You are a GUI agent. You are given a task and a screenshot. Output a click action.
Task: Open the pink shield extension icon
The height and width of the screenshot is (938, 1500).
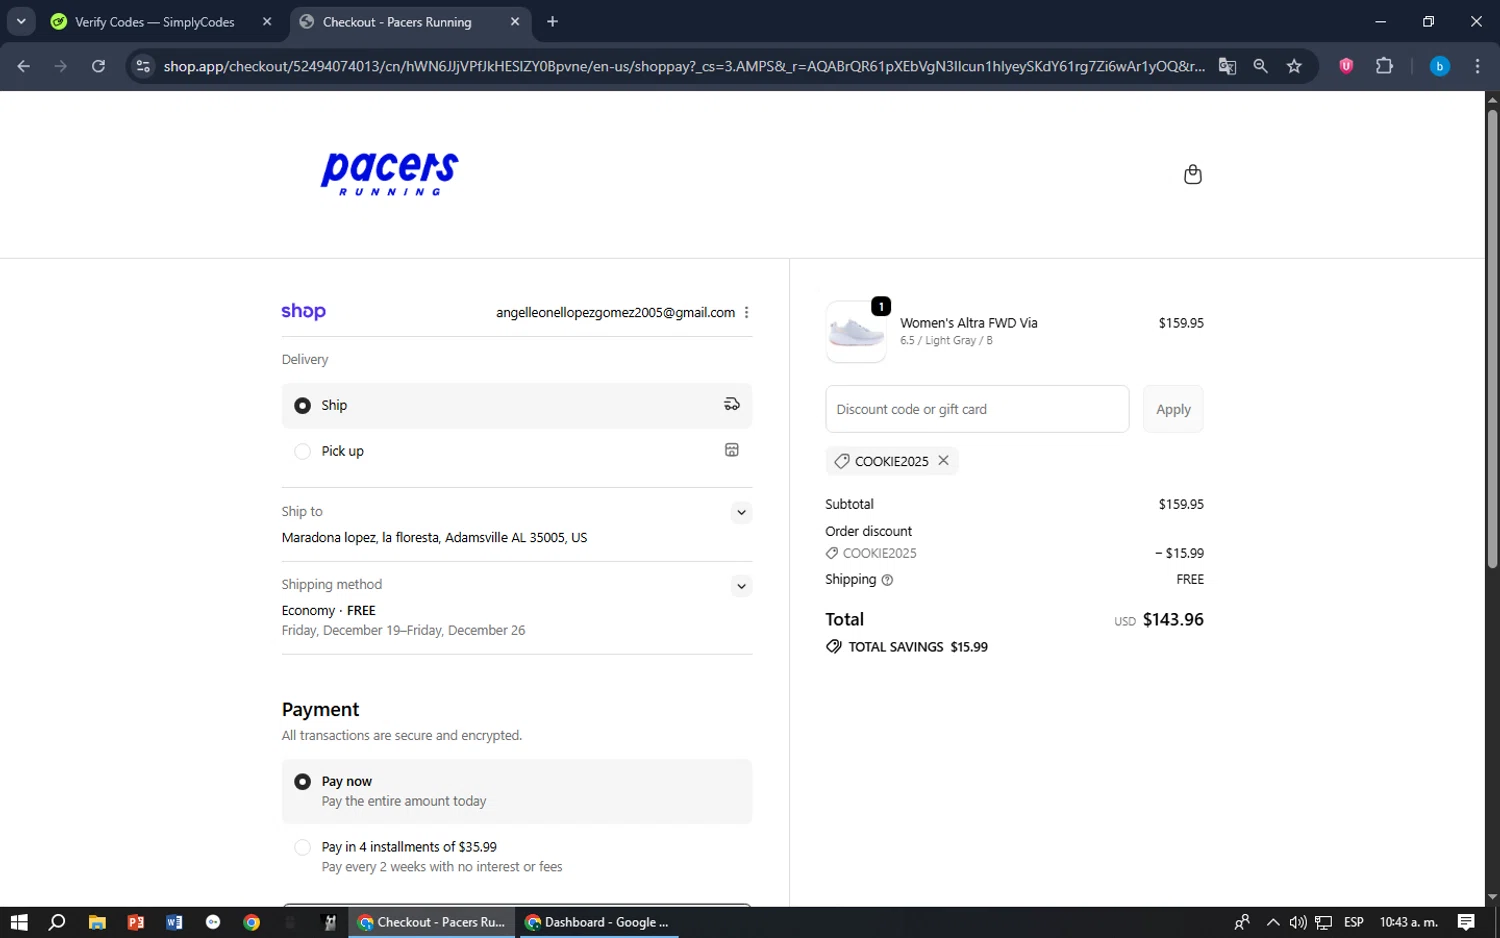pyautogui.click(x=1346, y=66)
